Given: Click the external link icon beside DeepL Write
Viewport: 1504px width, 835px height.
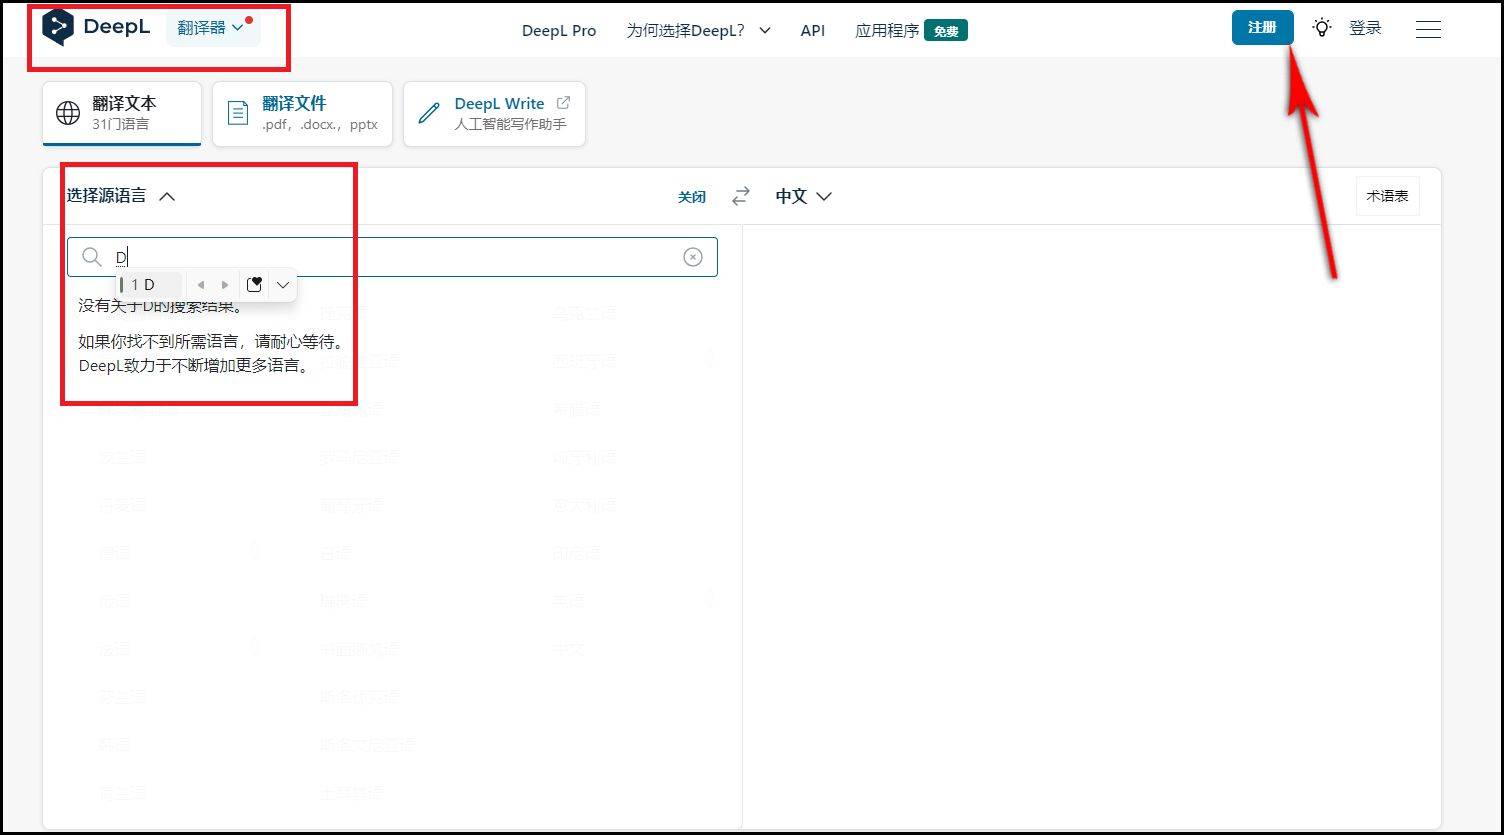Looking at the screenshot, I should click(x=563, y=102).
